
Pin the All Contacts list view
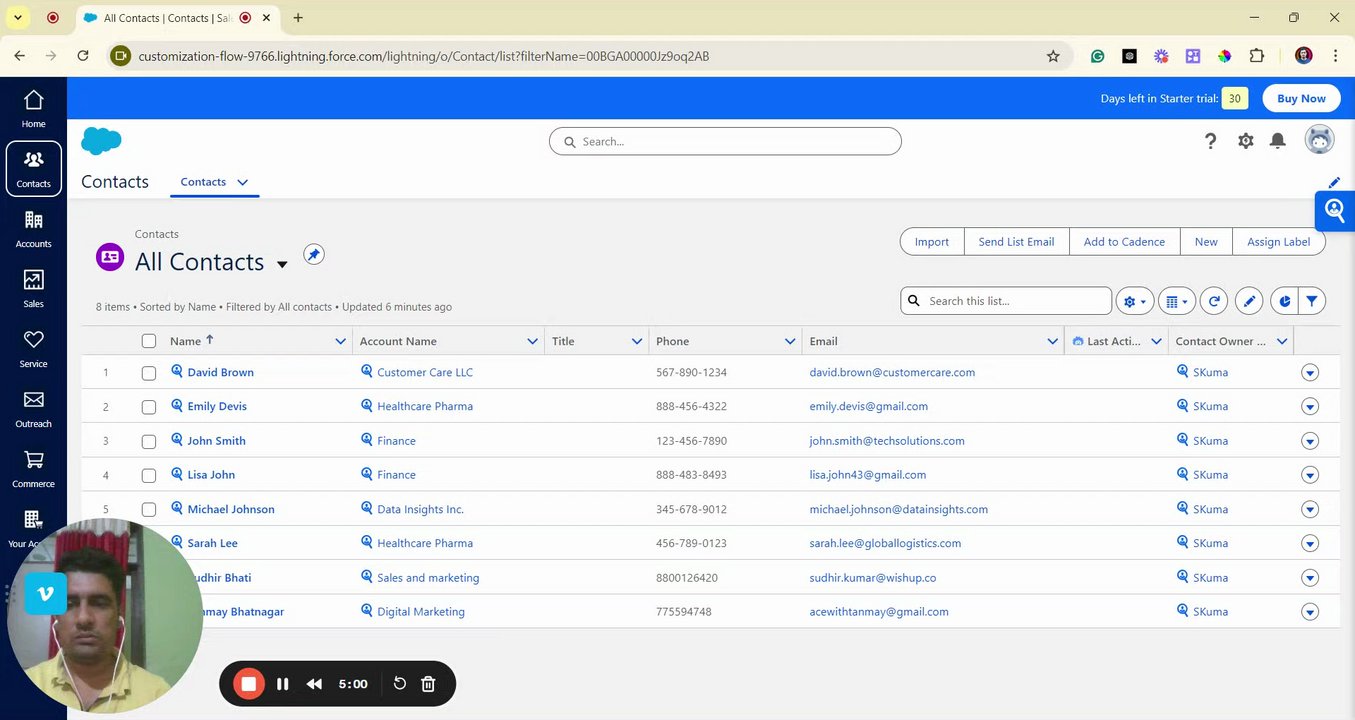click(314, 255)
